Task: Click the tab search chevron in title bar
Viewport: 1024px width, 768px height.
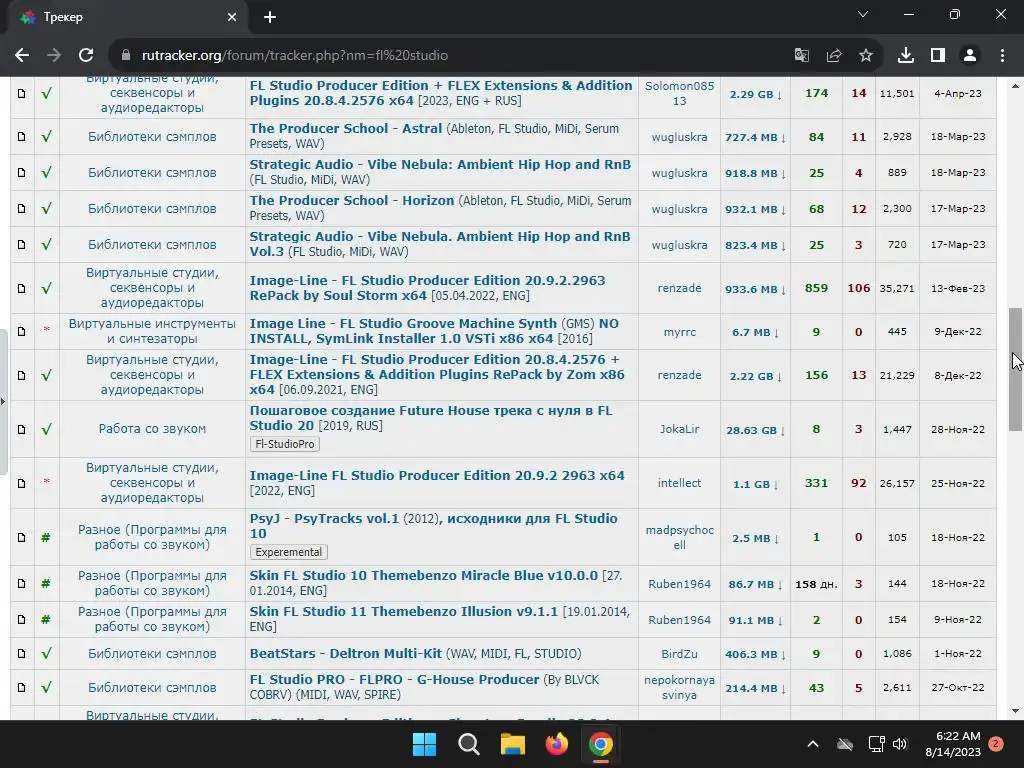Action: pos(863,14)
